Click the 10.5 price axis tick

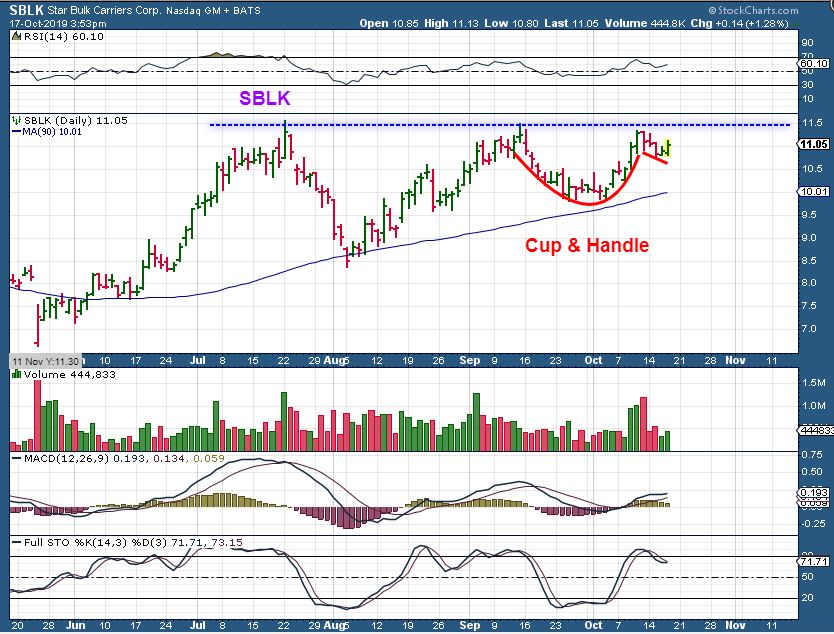coord(812,169)
